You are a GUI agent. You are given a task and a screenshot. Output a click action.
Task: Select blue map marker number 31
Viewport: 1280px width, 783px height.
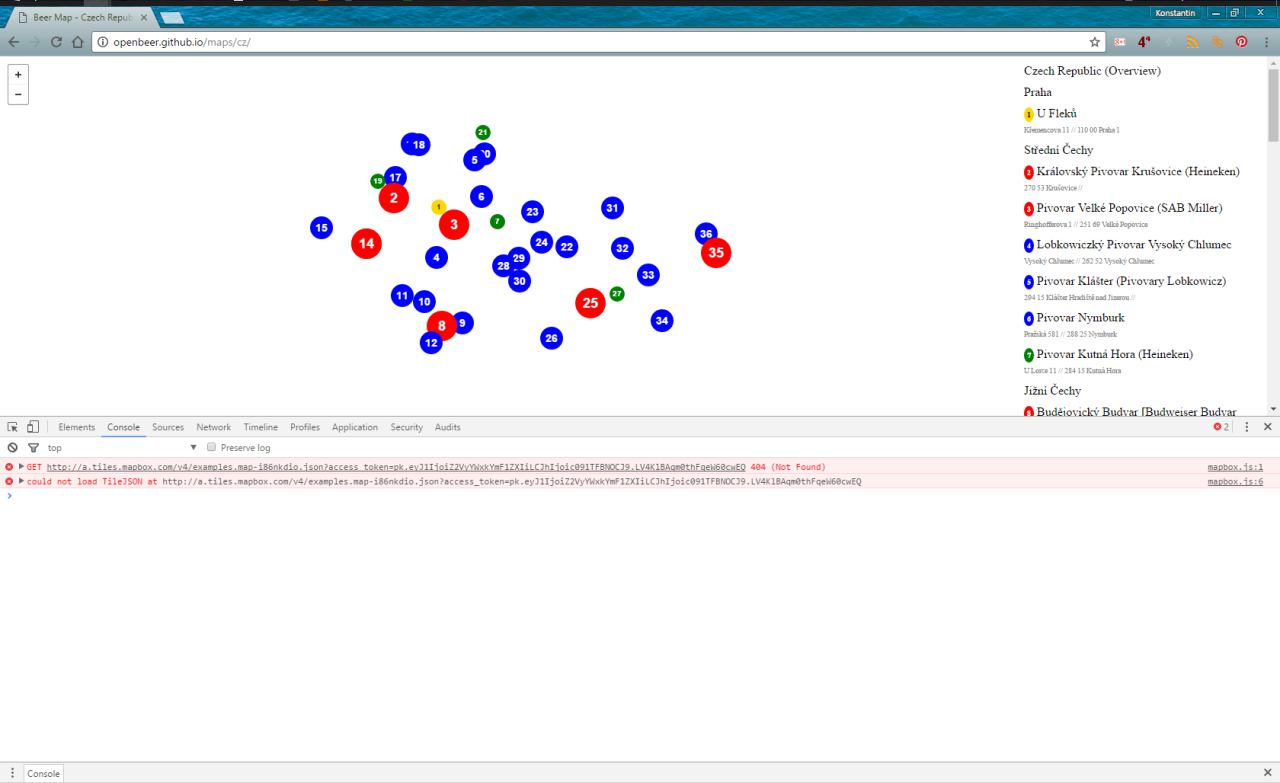612,208
